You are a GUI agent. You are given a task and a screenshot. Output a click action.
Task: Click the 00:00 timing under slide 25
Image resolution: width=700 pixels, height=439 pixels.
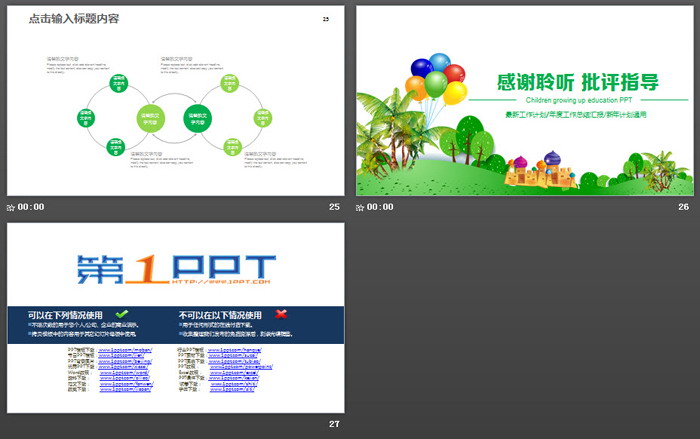pyautogui.click(x=31, y=207)
